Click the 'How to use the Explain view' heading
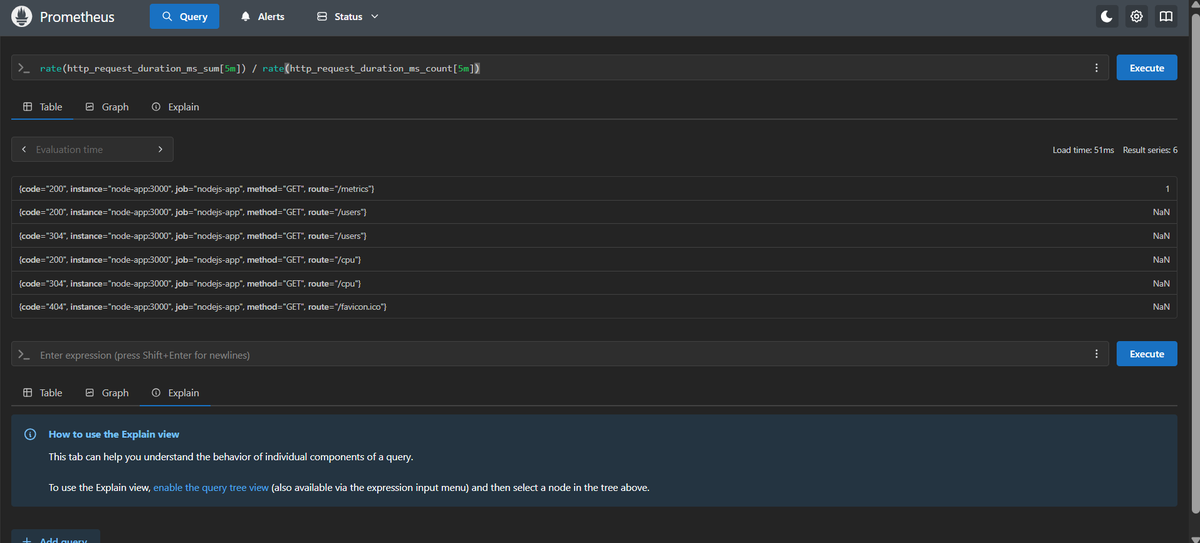Image resolution: width=1200 pixels, height=543 pixels. point(114,434)
